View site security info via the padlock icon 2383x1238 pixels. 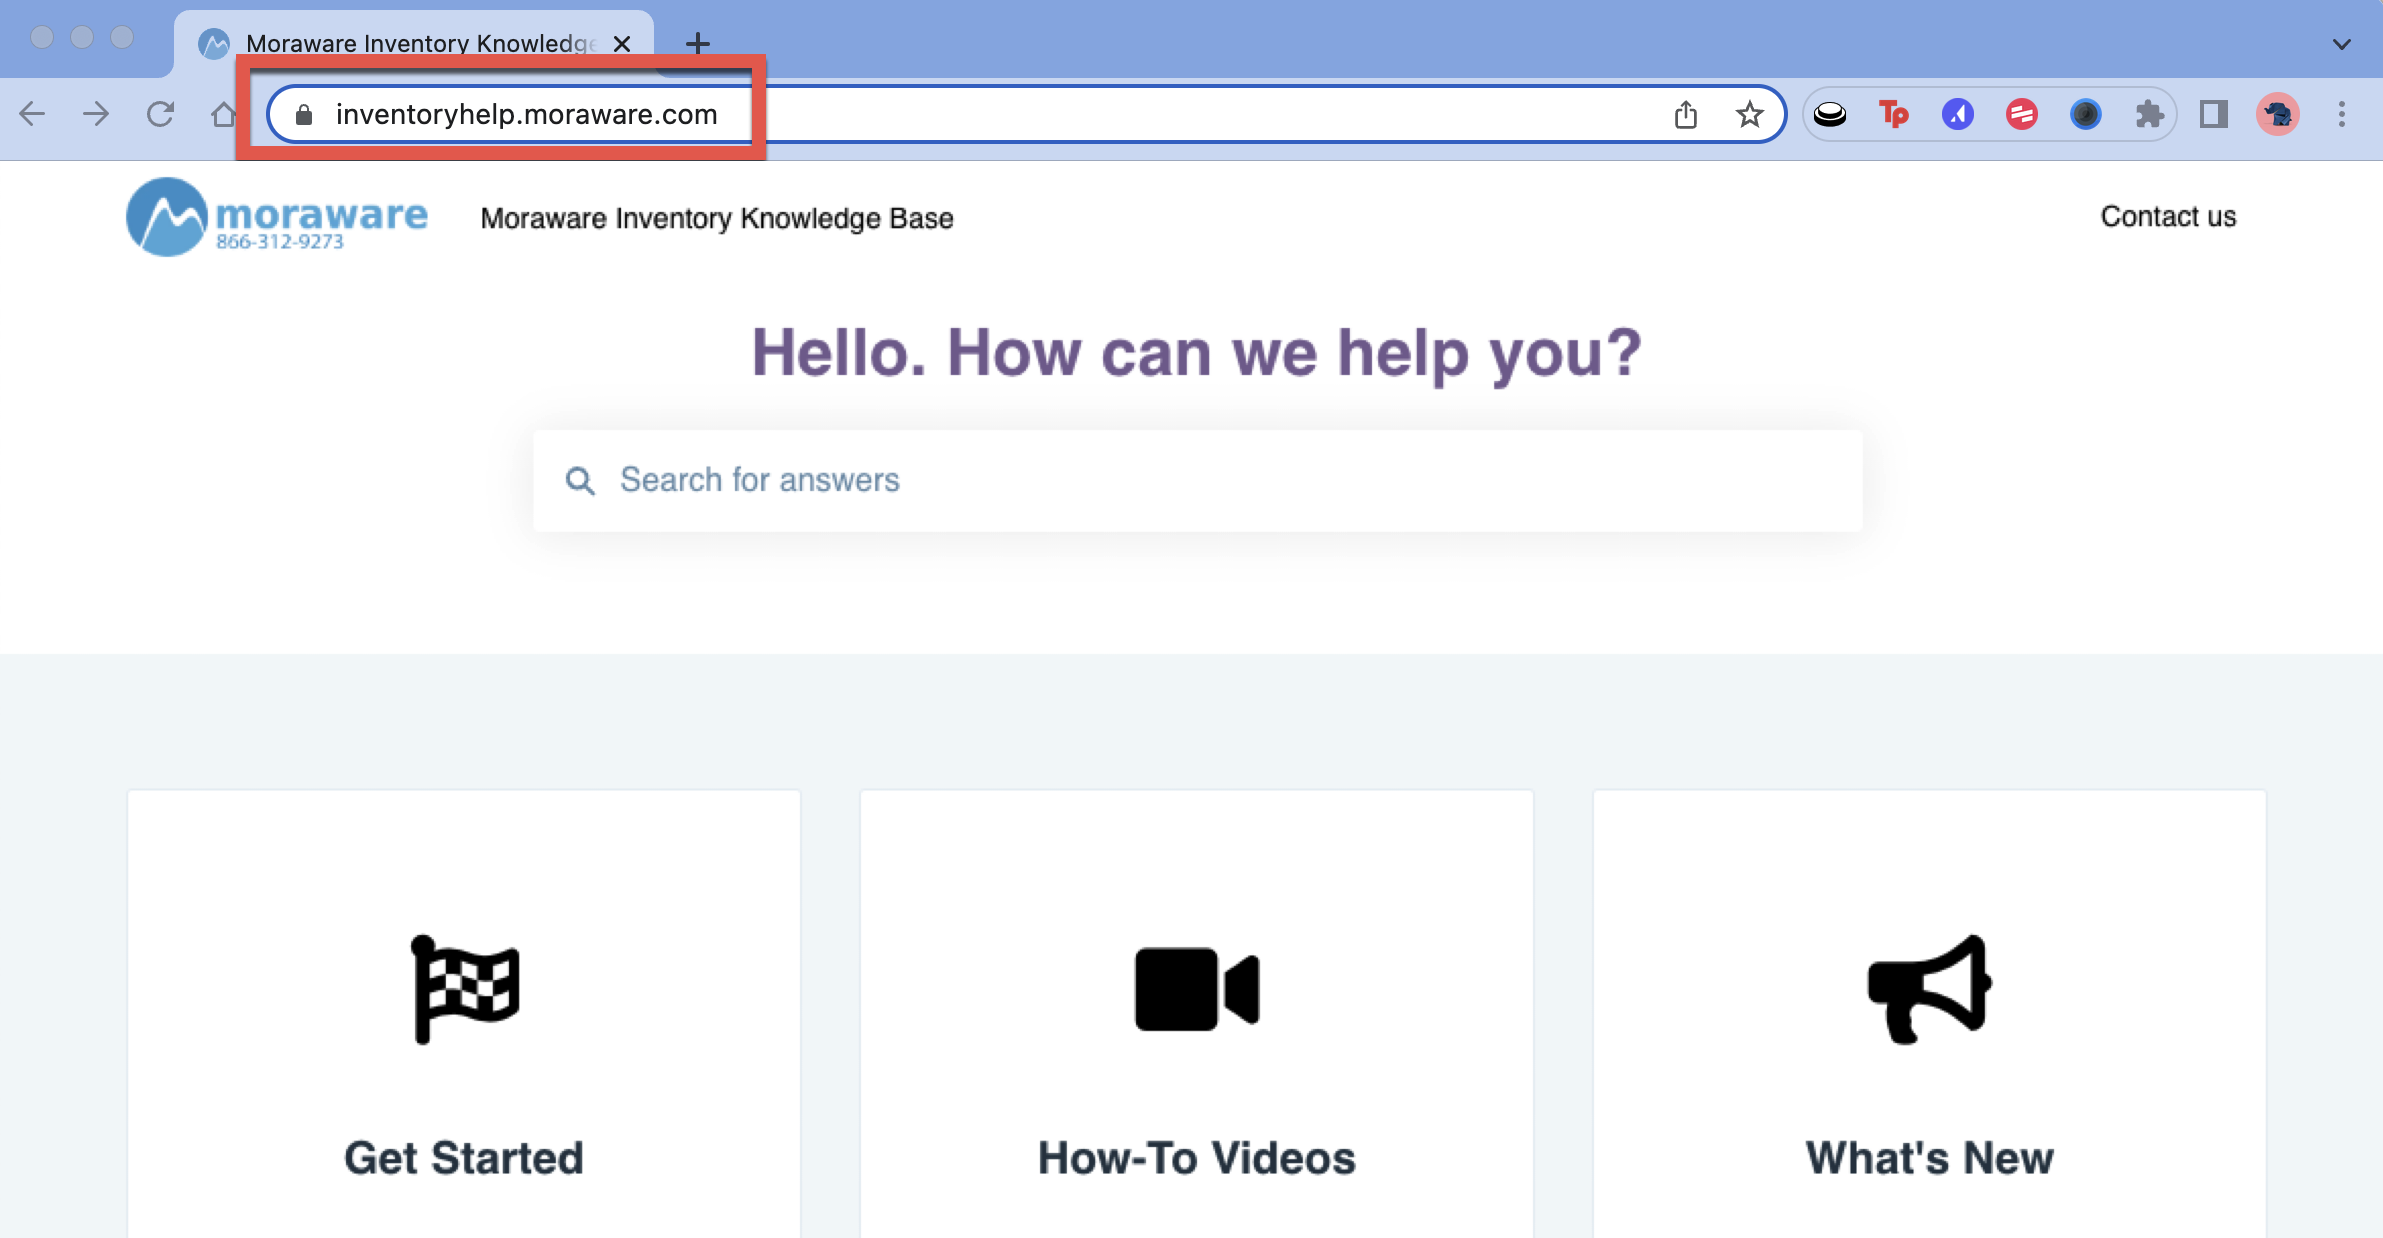[x=304, y=115]
